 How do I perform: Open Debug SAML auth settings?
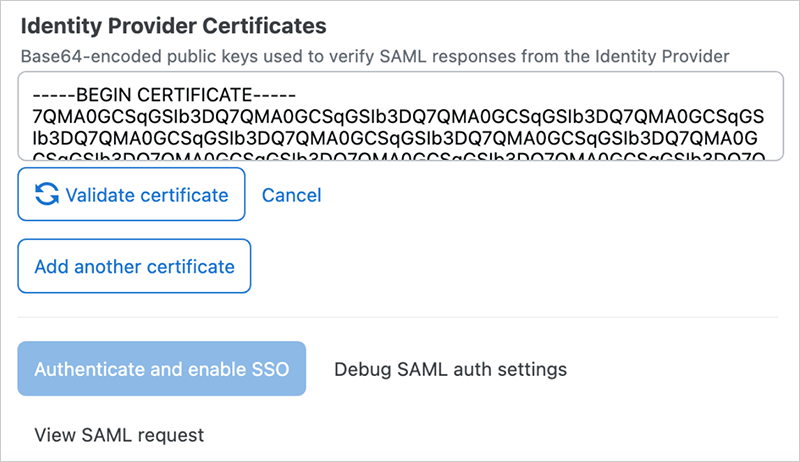(450, 369)
